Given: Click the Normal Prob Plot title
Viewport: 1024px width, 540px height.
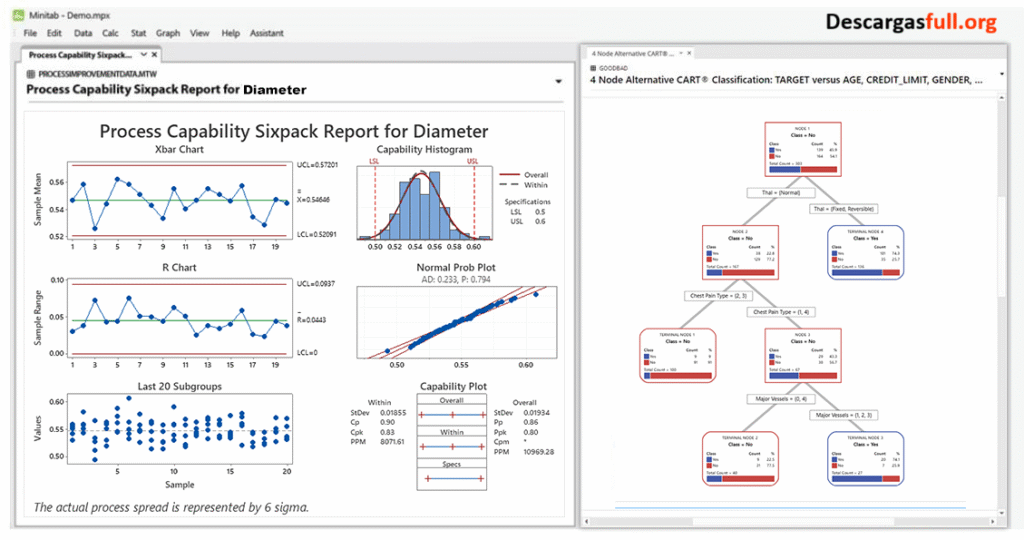Looking at the screenshot, I should 456,268.
